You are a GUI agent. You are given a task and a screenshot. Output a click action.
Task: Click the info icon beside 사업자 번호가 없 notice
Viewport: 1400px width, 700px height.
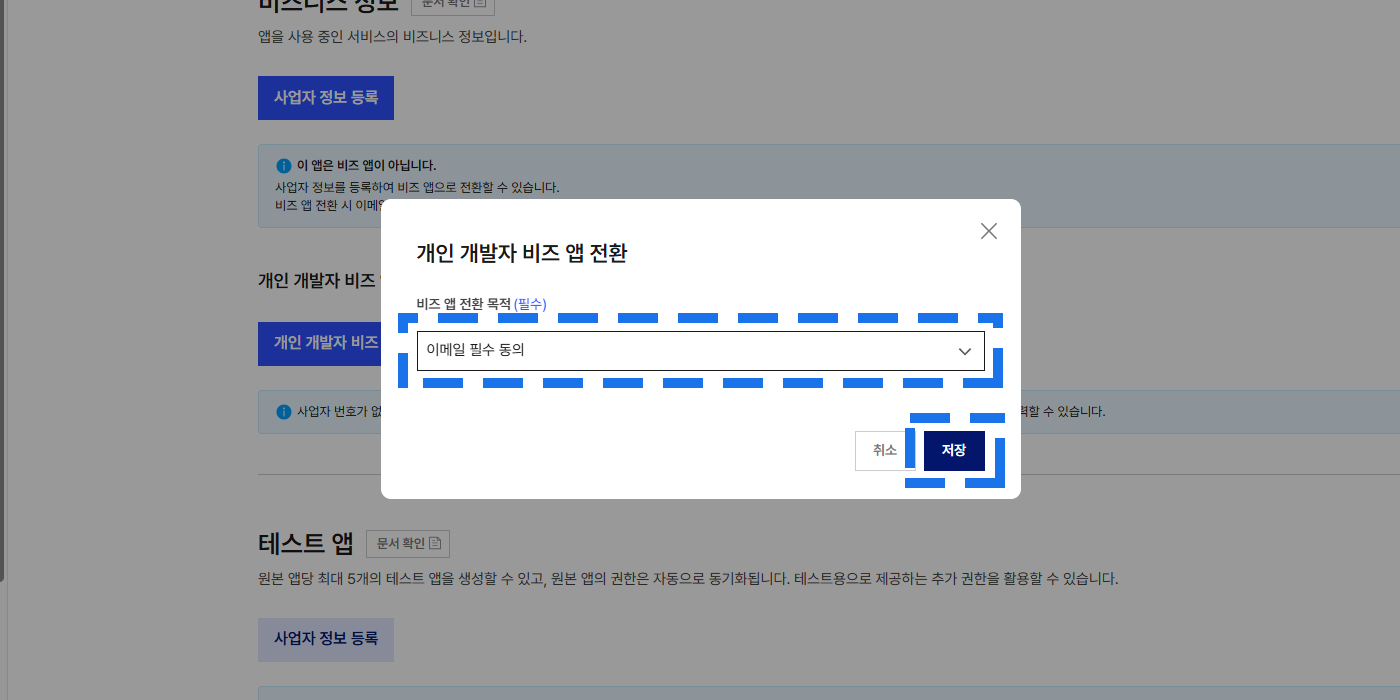284,411
